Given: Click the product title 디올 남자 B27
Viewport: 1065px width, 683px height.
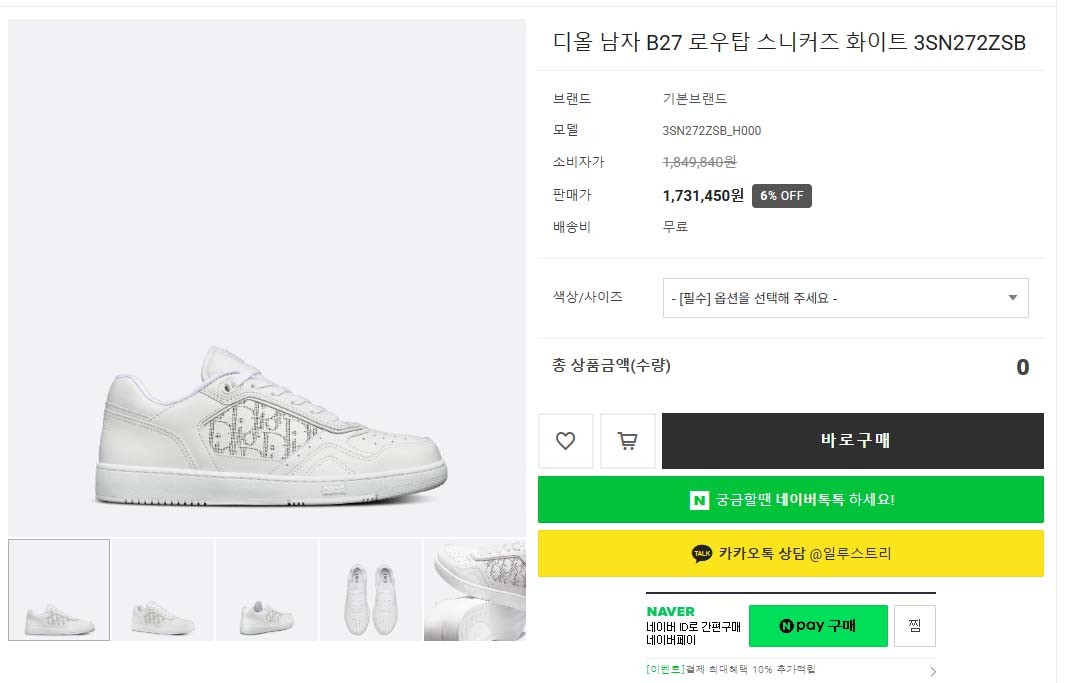Looking at the screenshot, I should point(789,42).
